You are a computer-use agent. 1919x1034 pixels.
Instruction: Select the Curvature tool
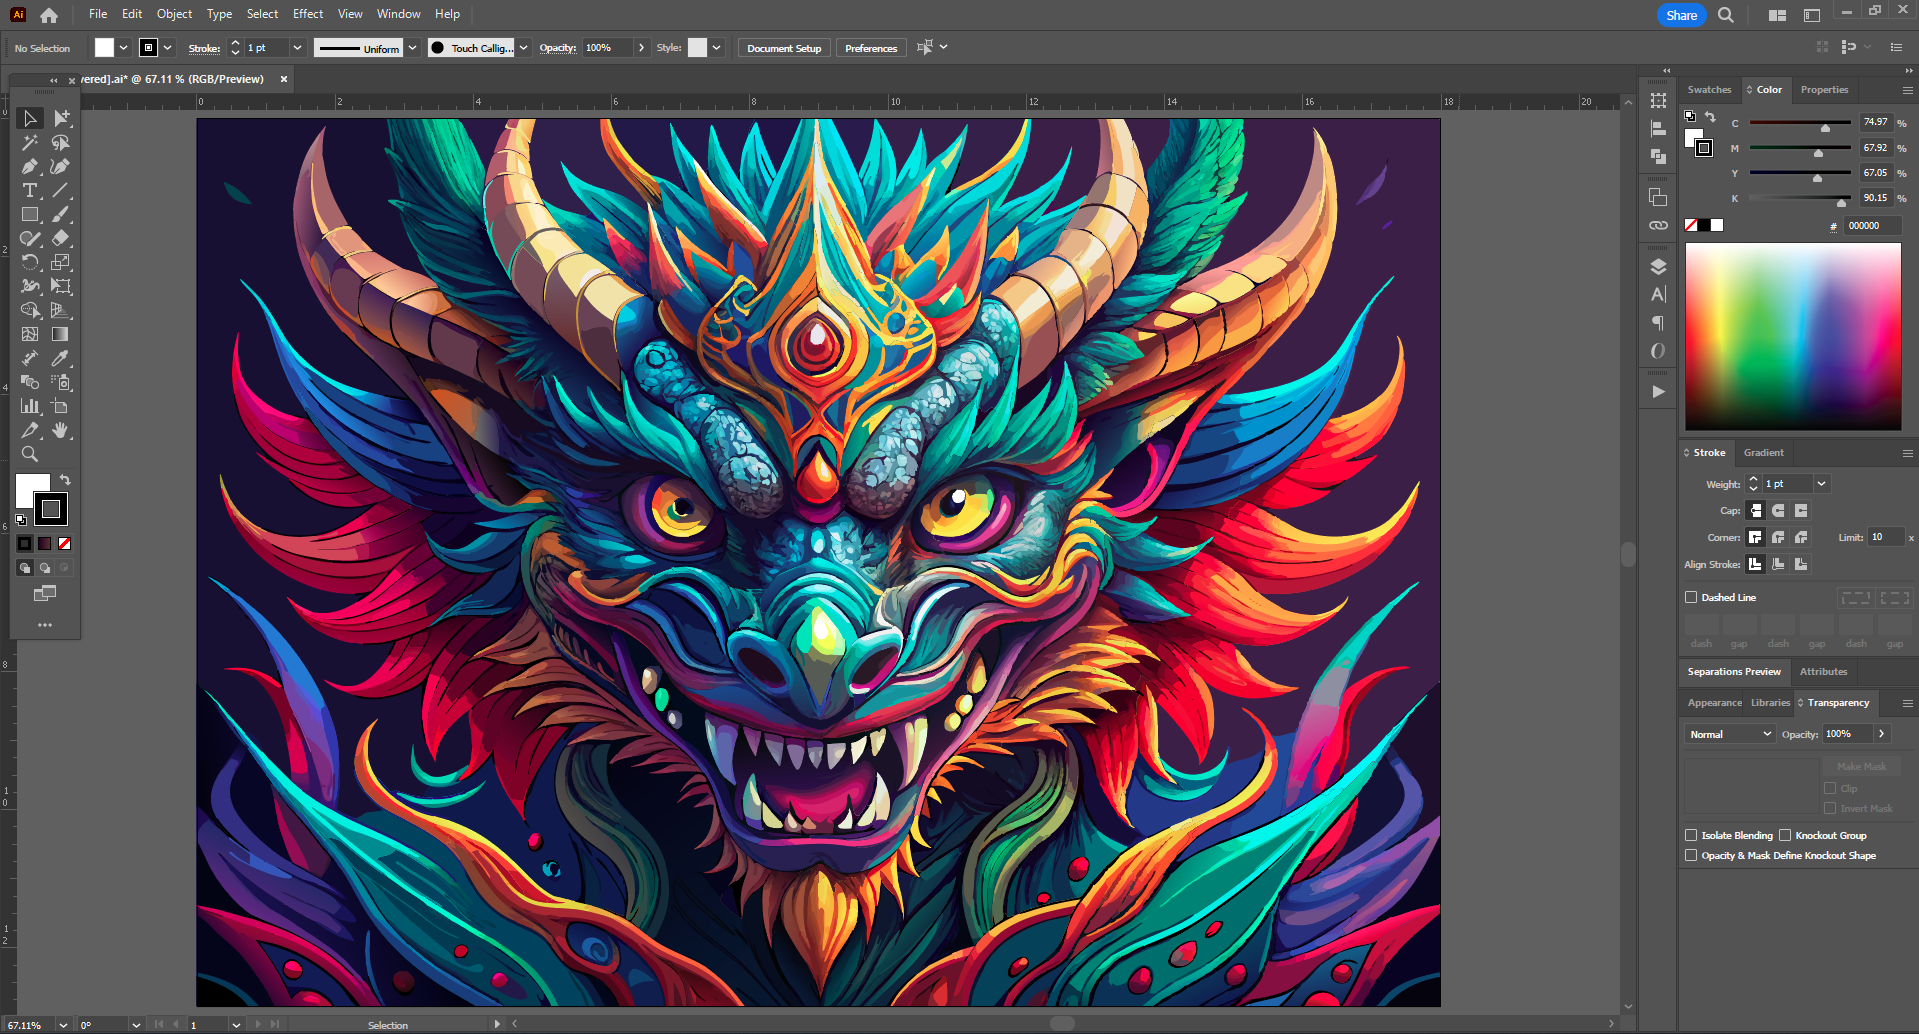point(61,166)
